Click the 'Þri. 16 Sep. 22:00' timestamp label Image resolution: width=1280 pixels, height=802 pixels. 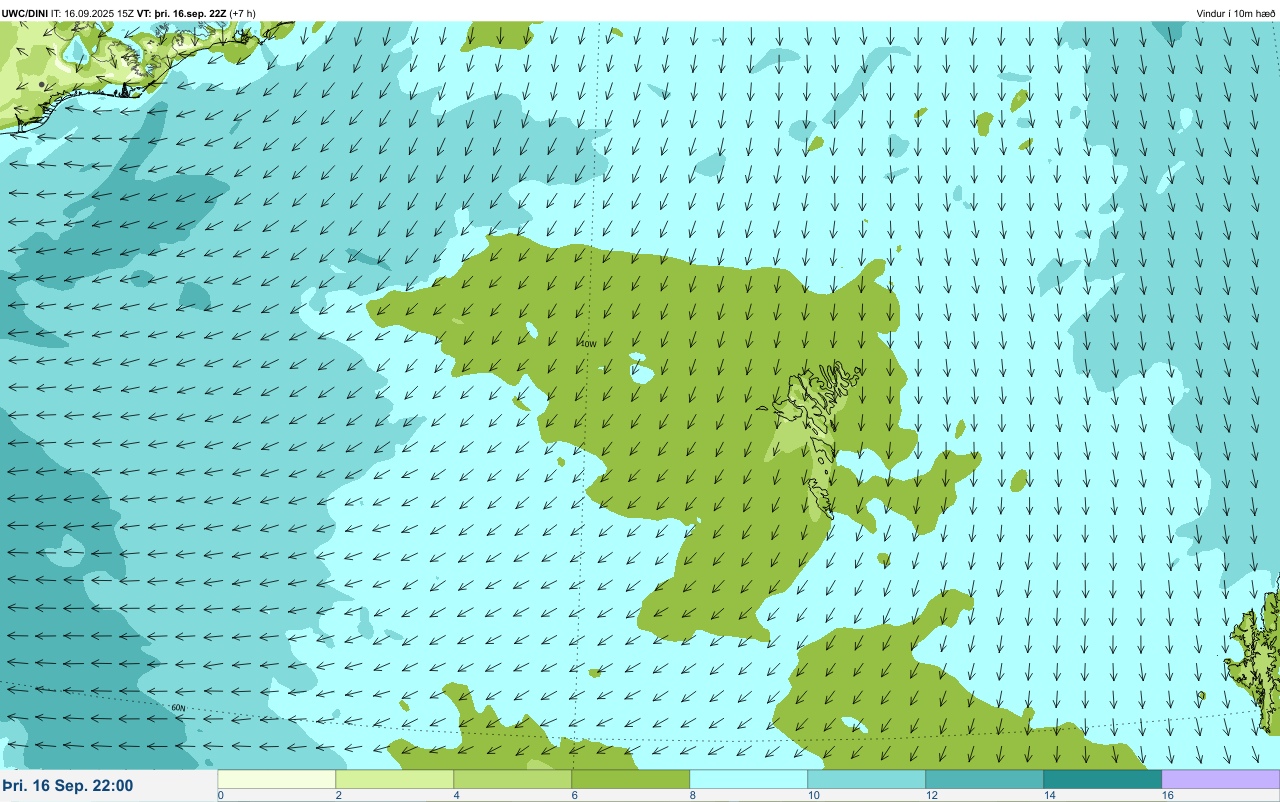[68, 786]
